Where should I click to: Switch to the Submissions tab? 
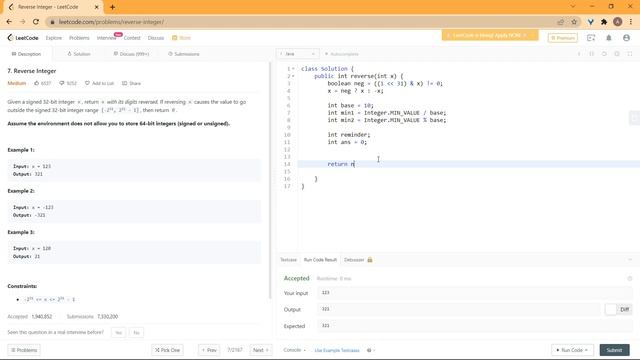click(x=184, y=54)
